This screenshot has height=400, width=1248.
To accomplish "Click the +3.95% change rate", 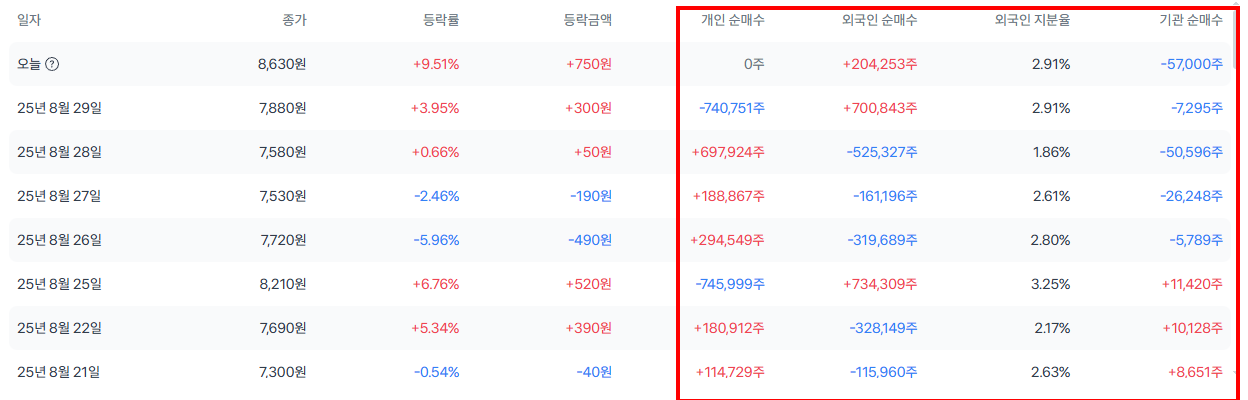I will pos(436,108).
